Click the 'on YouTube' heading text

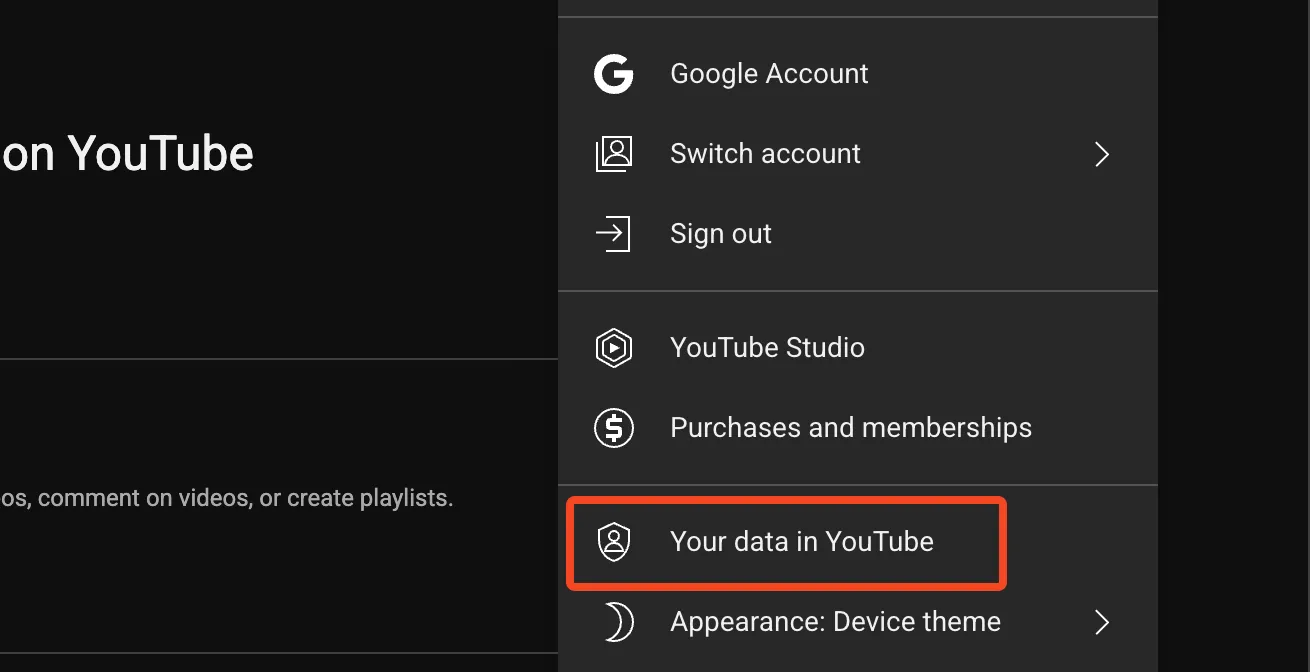[x=127, y=152]
